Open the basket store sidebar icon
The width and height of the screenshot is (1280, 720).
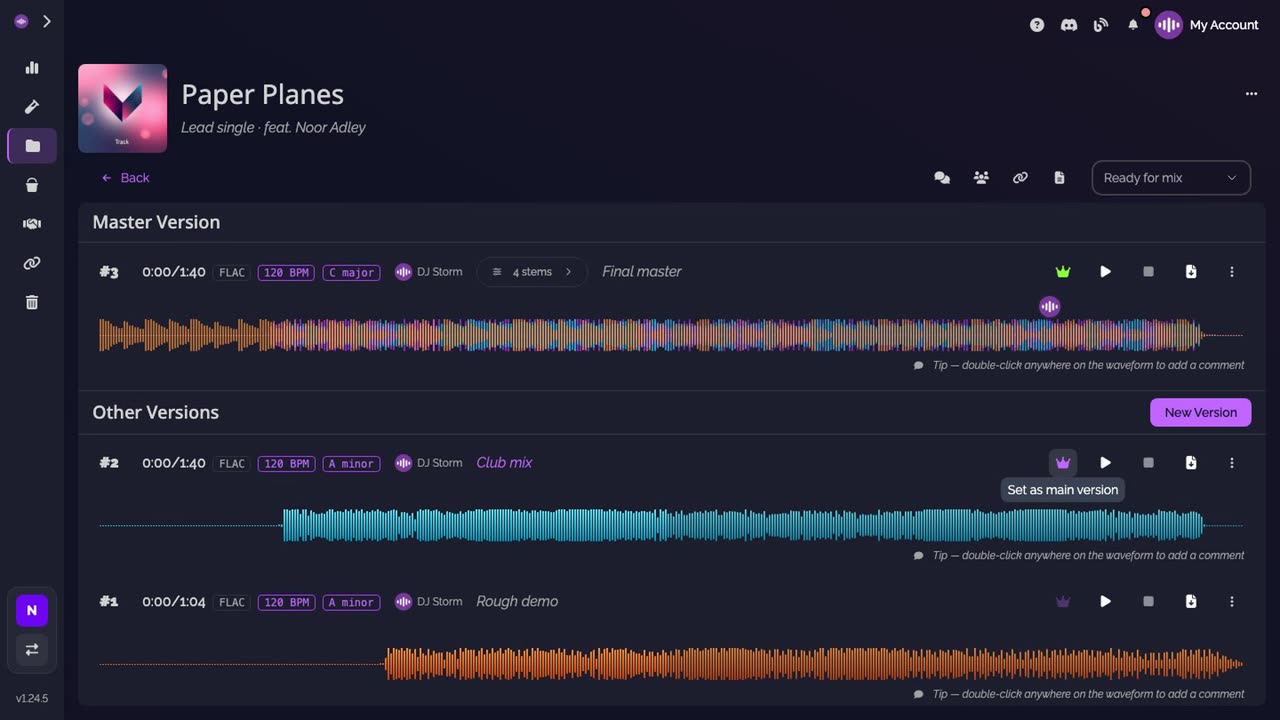coord(32,185)
